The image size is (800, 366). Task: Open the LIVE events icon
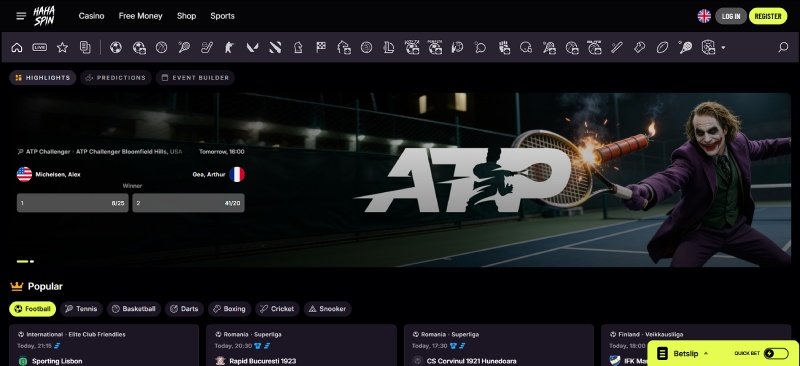point(40,47)
